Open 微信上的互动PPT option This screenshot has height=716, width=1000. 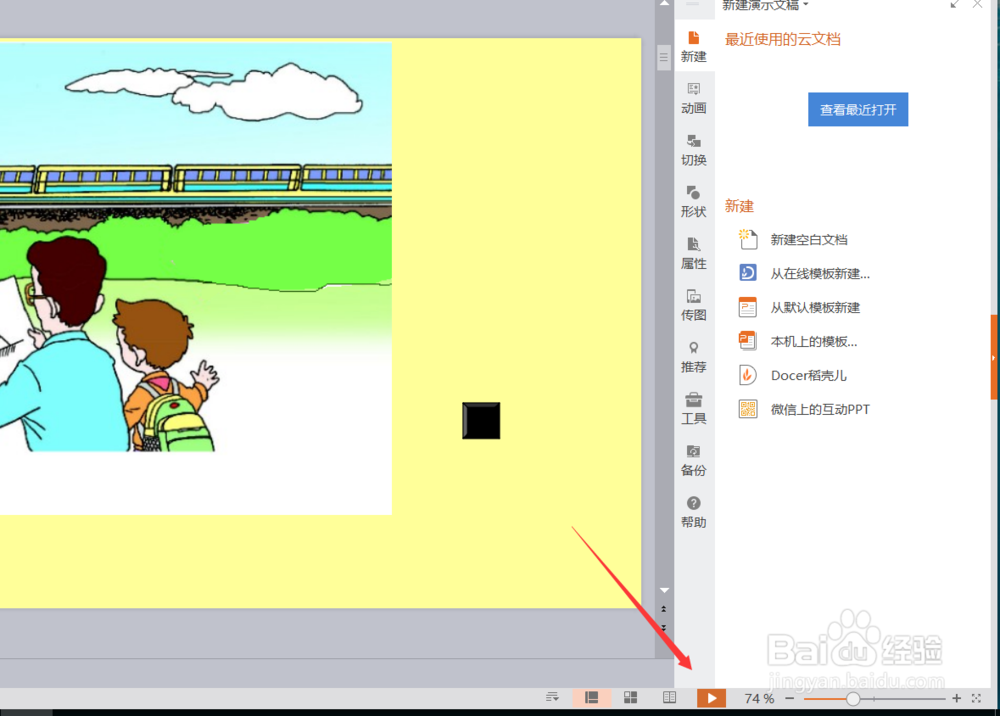click(804, 409)
